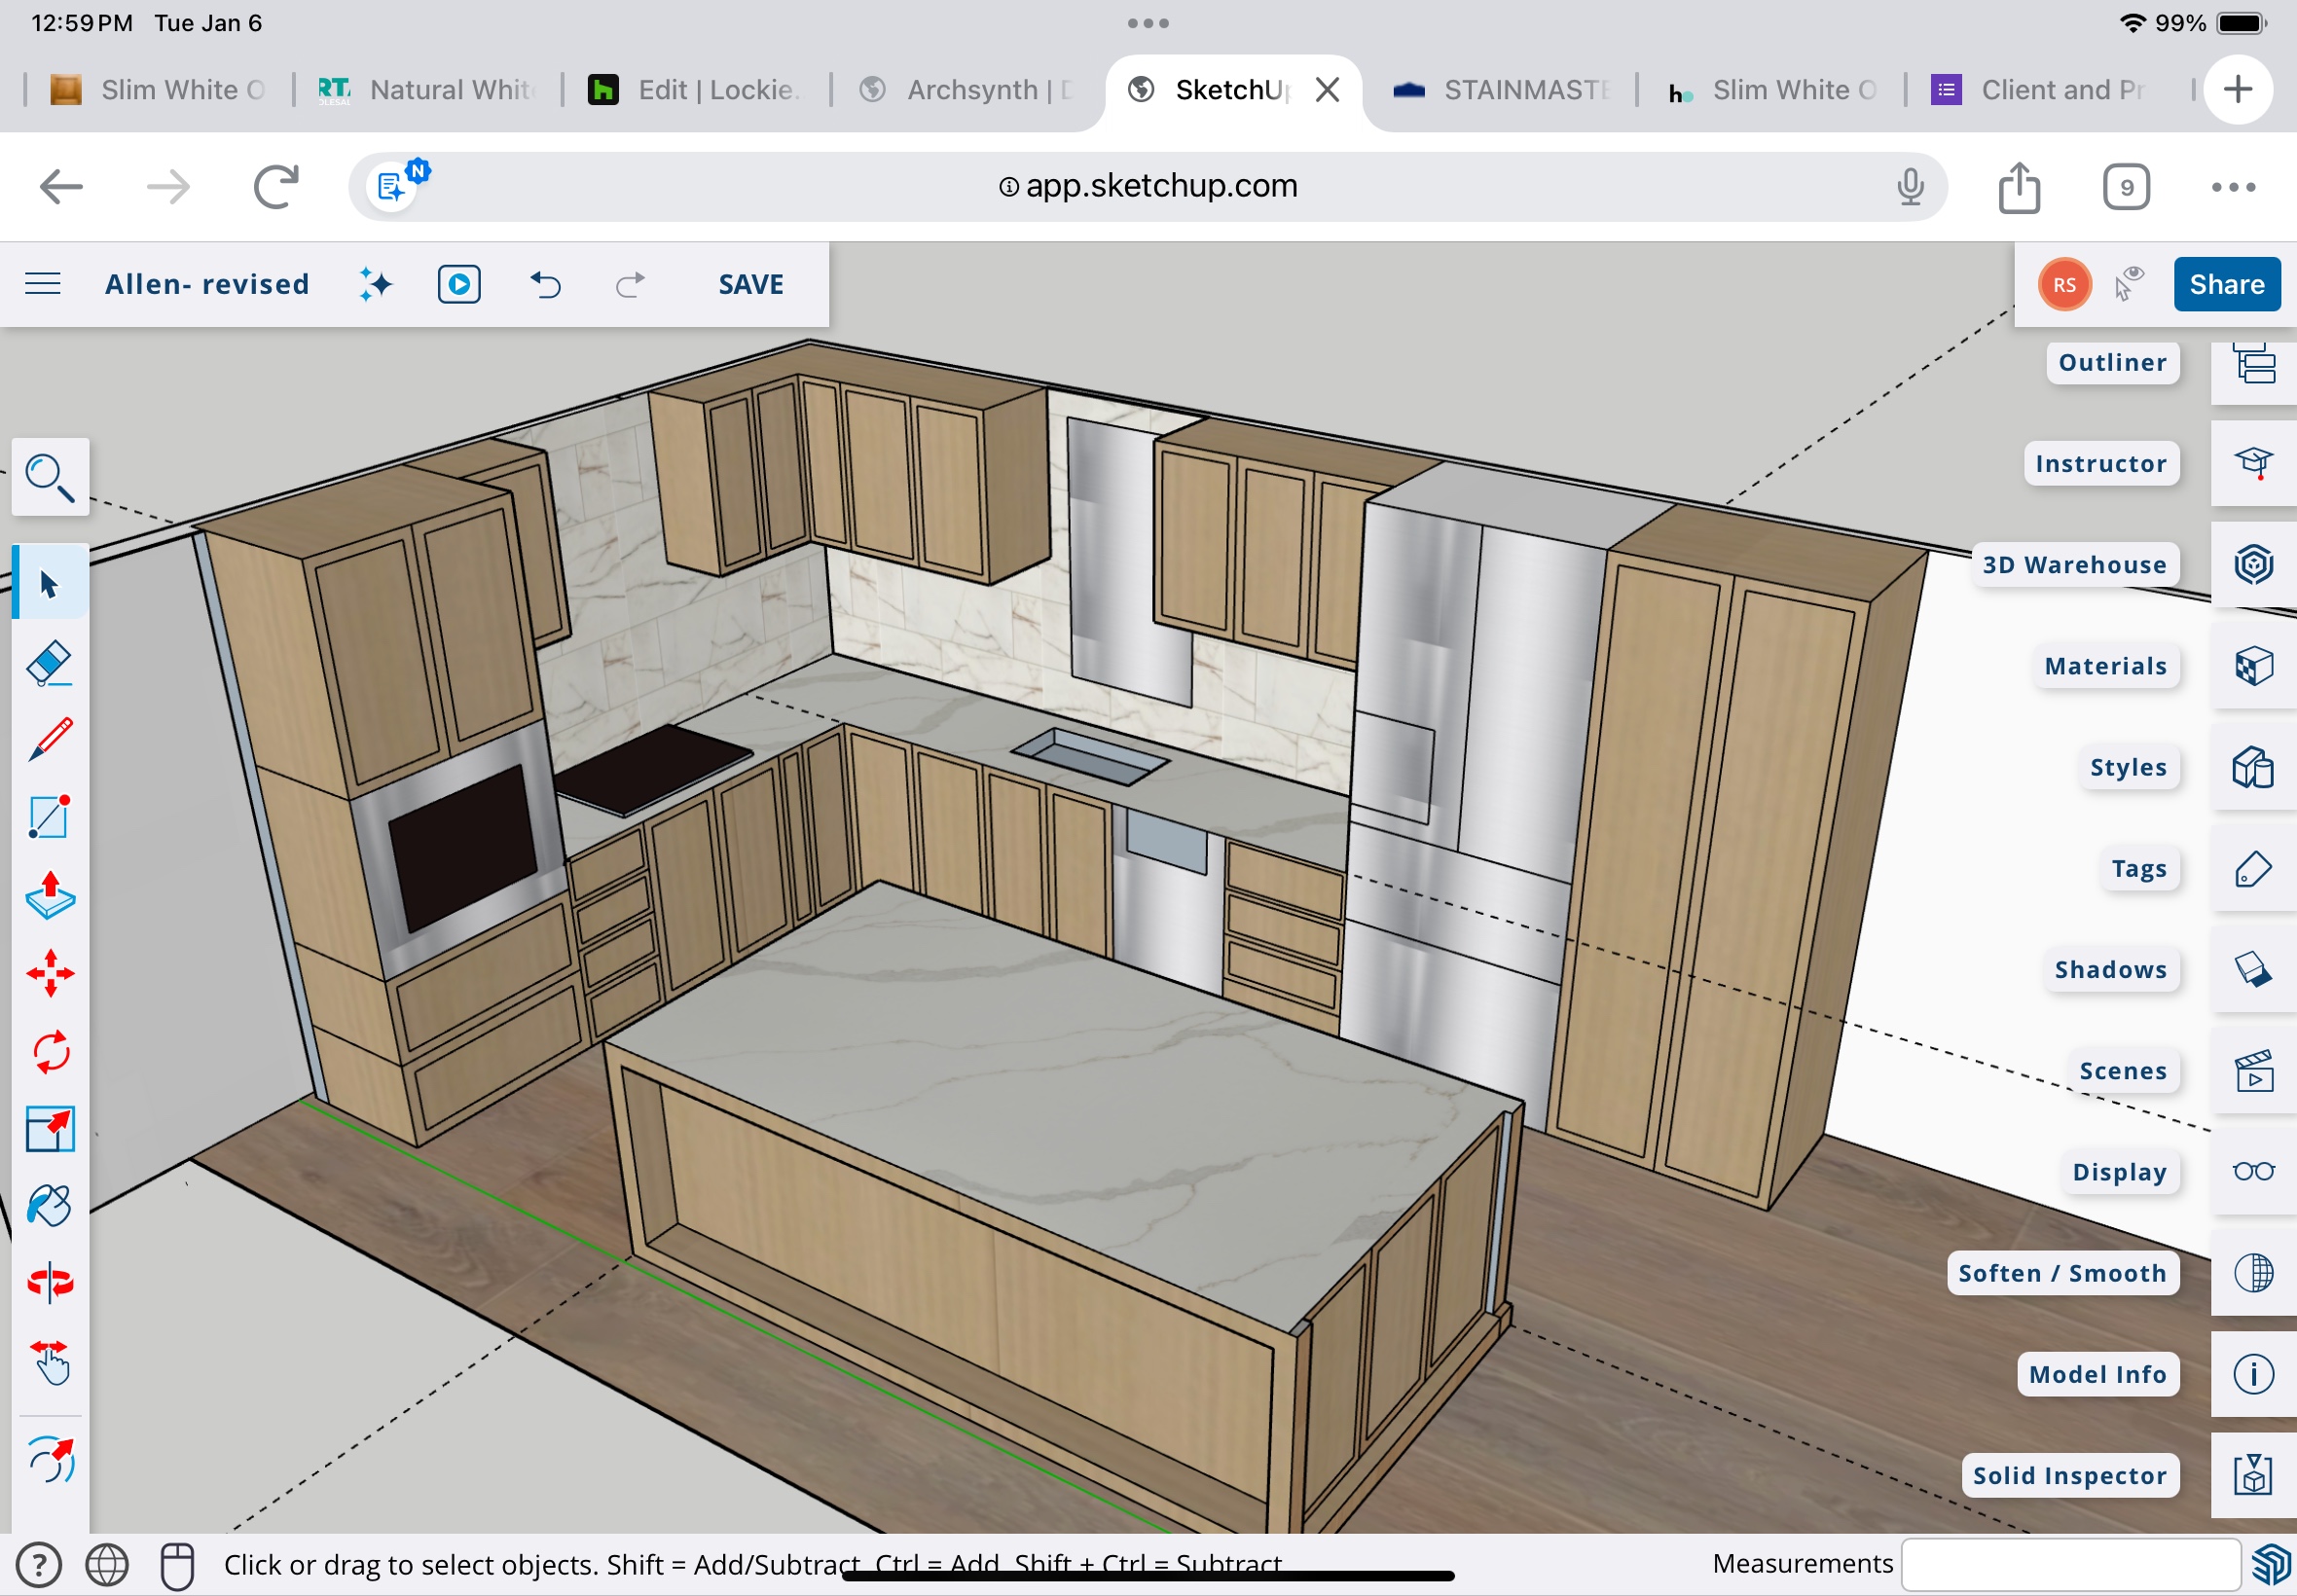Screen dimensions: 2297x1596
Task: Click the Measurements input field
Action: 2069,1564
